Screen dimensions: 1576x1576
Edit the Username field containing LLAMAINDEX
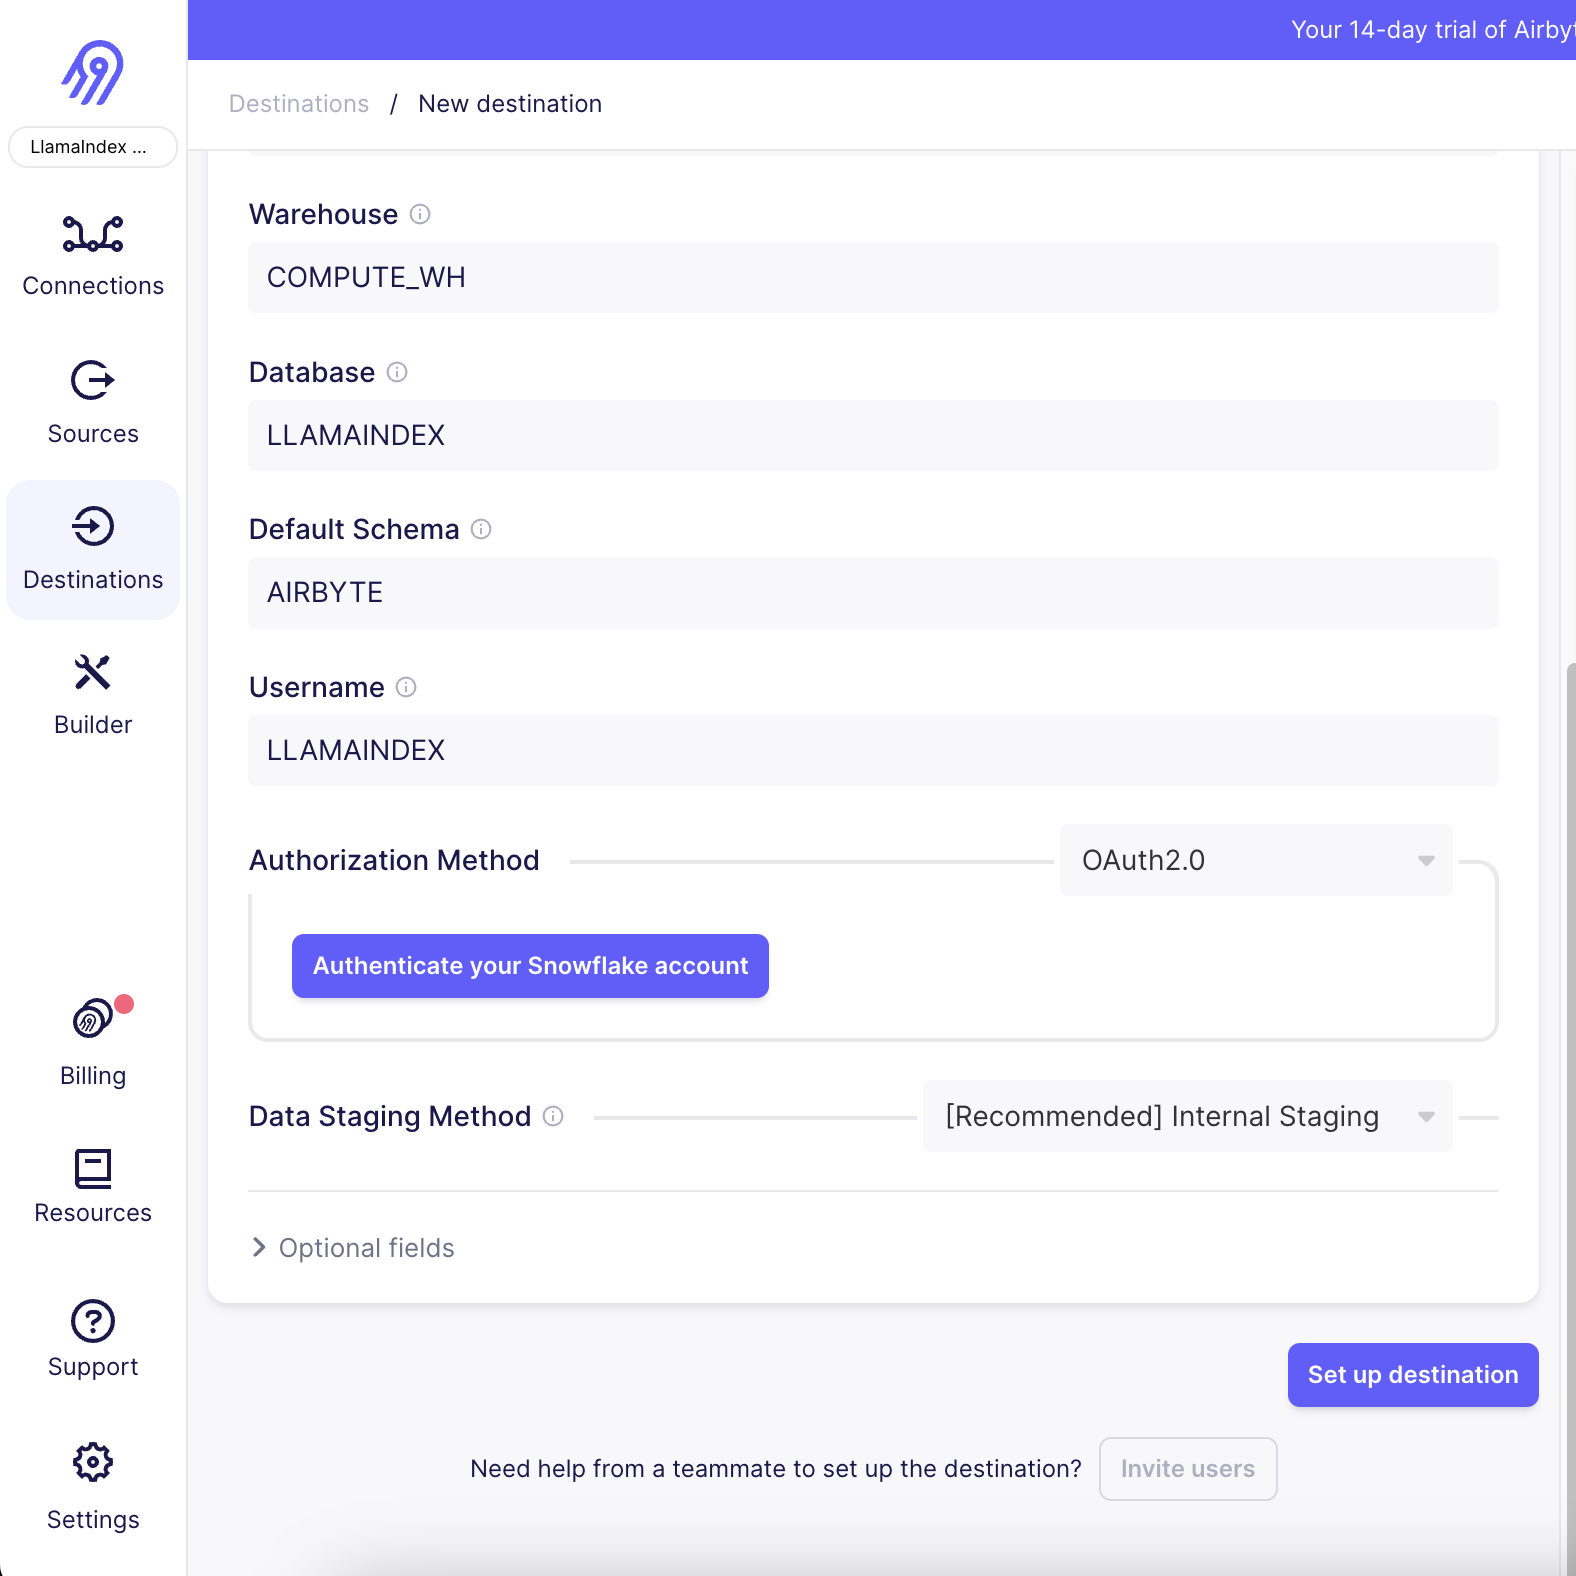pyautogui.click(x=872, y=750)
